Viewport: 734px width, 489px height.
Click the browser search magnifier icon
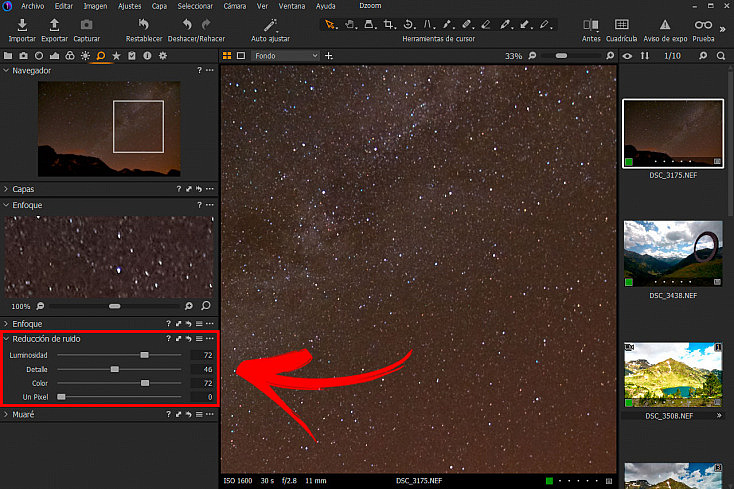pyautogui.click(x=721, y=56)
